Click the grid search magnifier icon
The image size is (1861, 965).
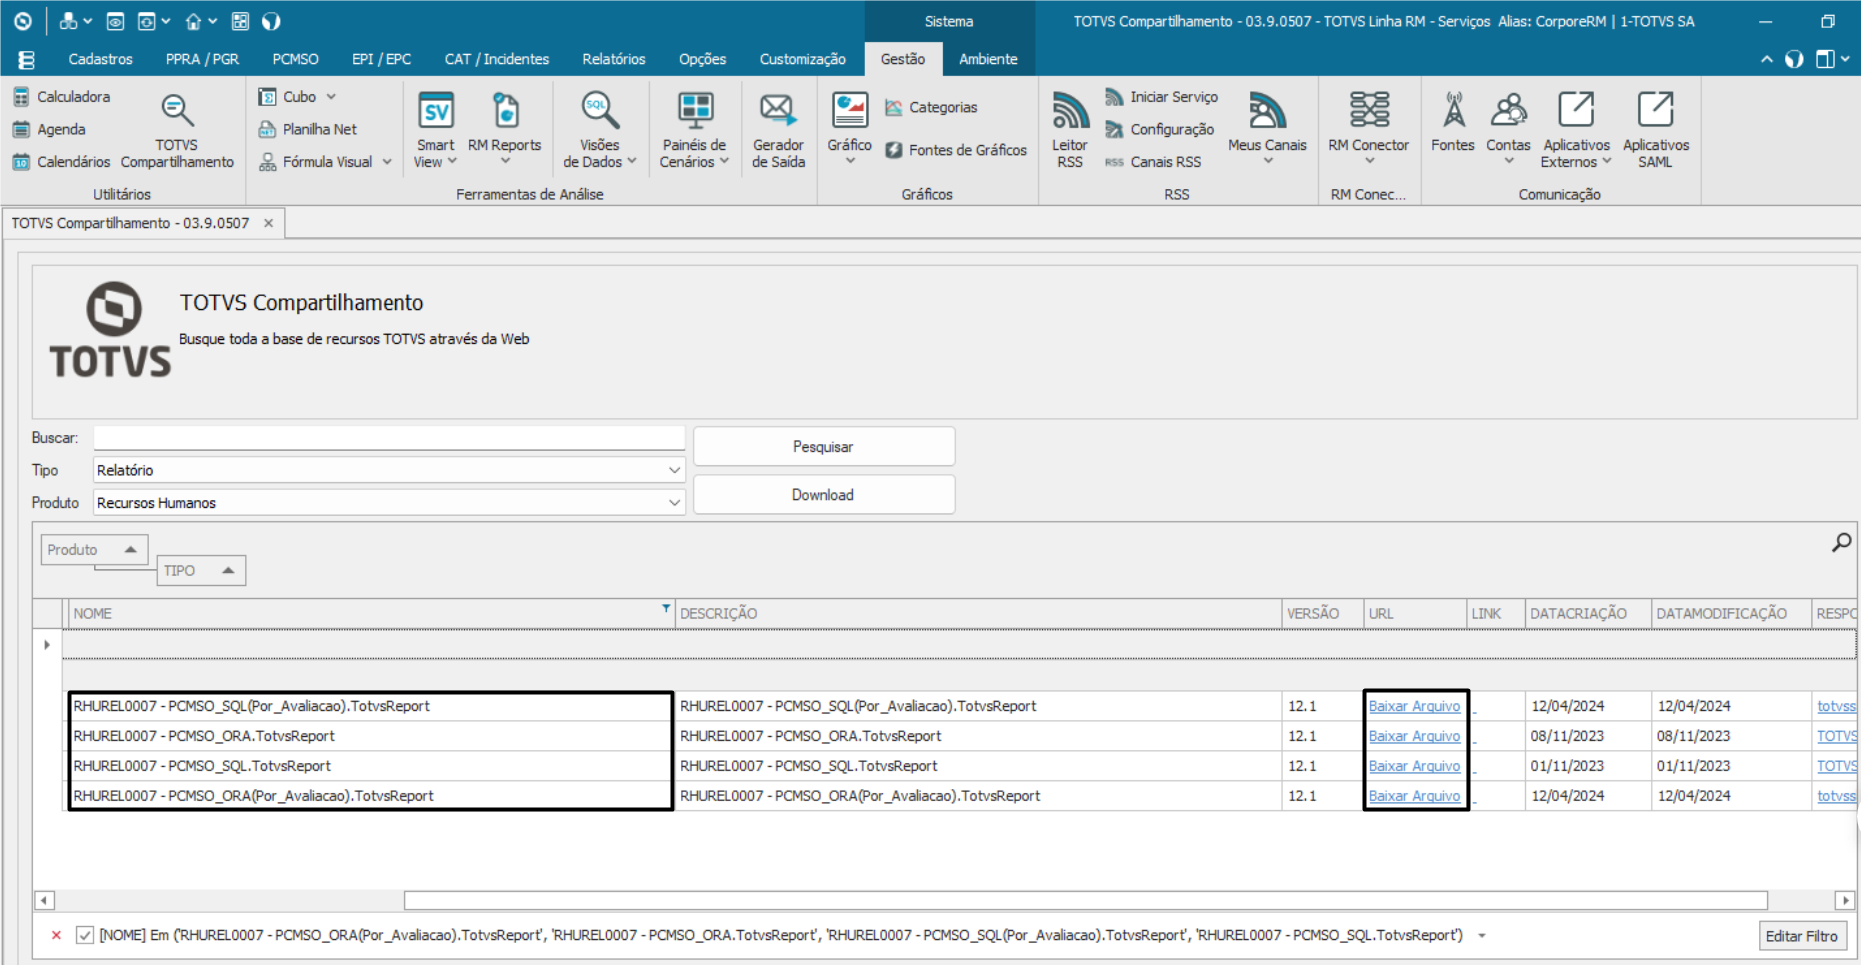click(1841, 542)
